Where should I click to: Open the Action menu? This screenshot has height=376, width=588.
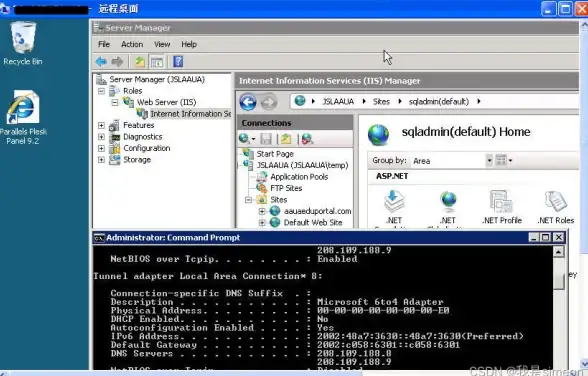[x=132, y=44]
